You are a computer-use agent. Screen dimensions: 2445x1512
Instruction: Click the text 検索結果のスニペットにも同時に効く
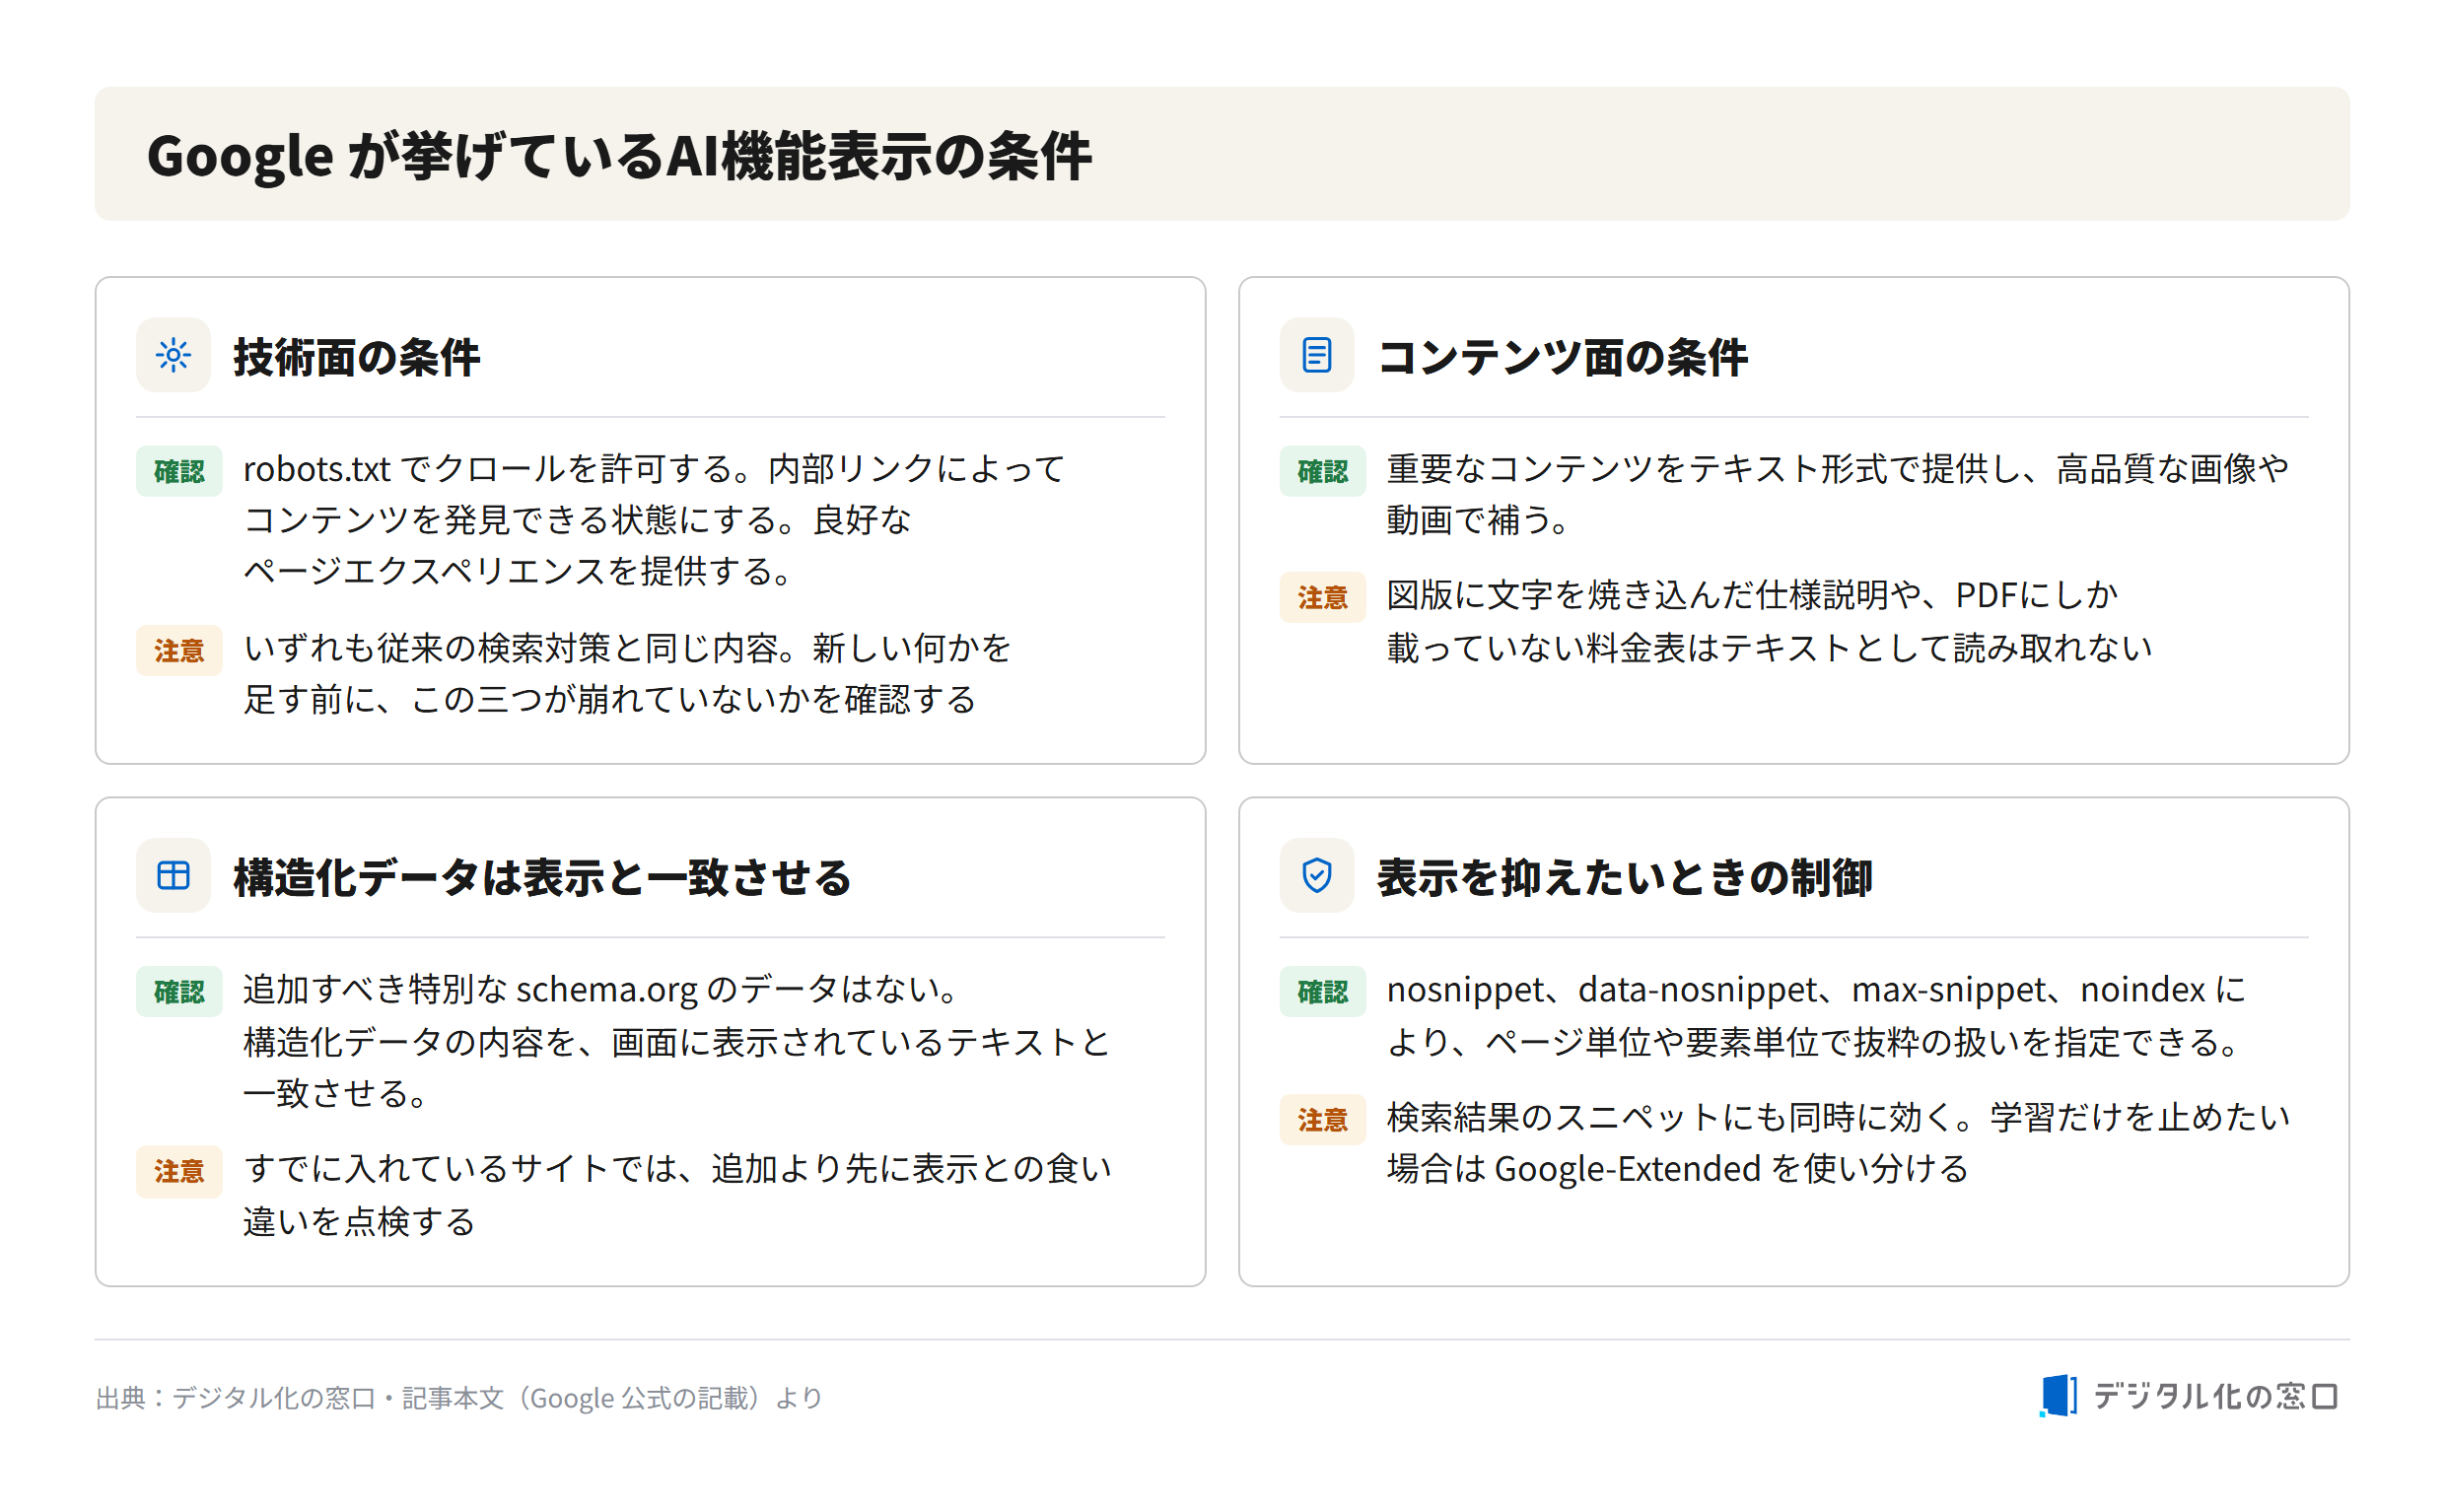pos(1837,1142)
